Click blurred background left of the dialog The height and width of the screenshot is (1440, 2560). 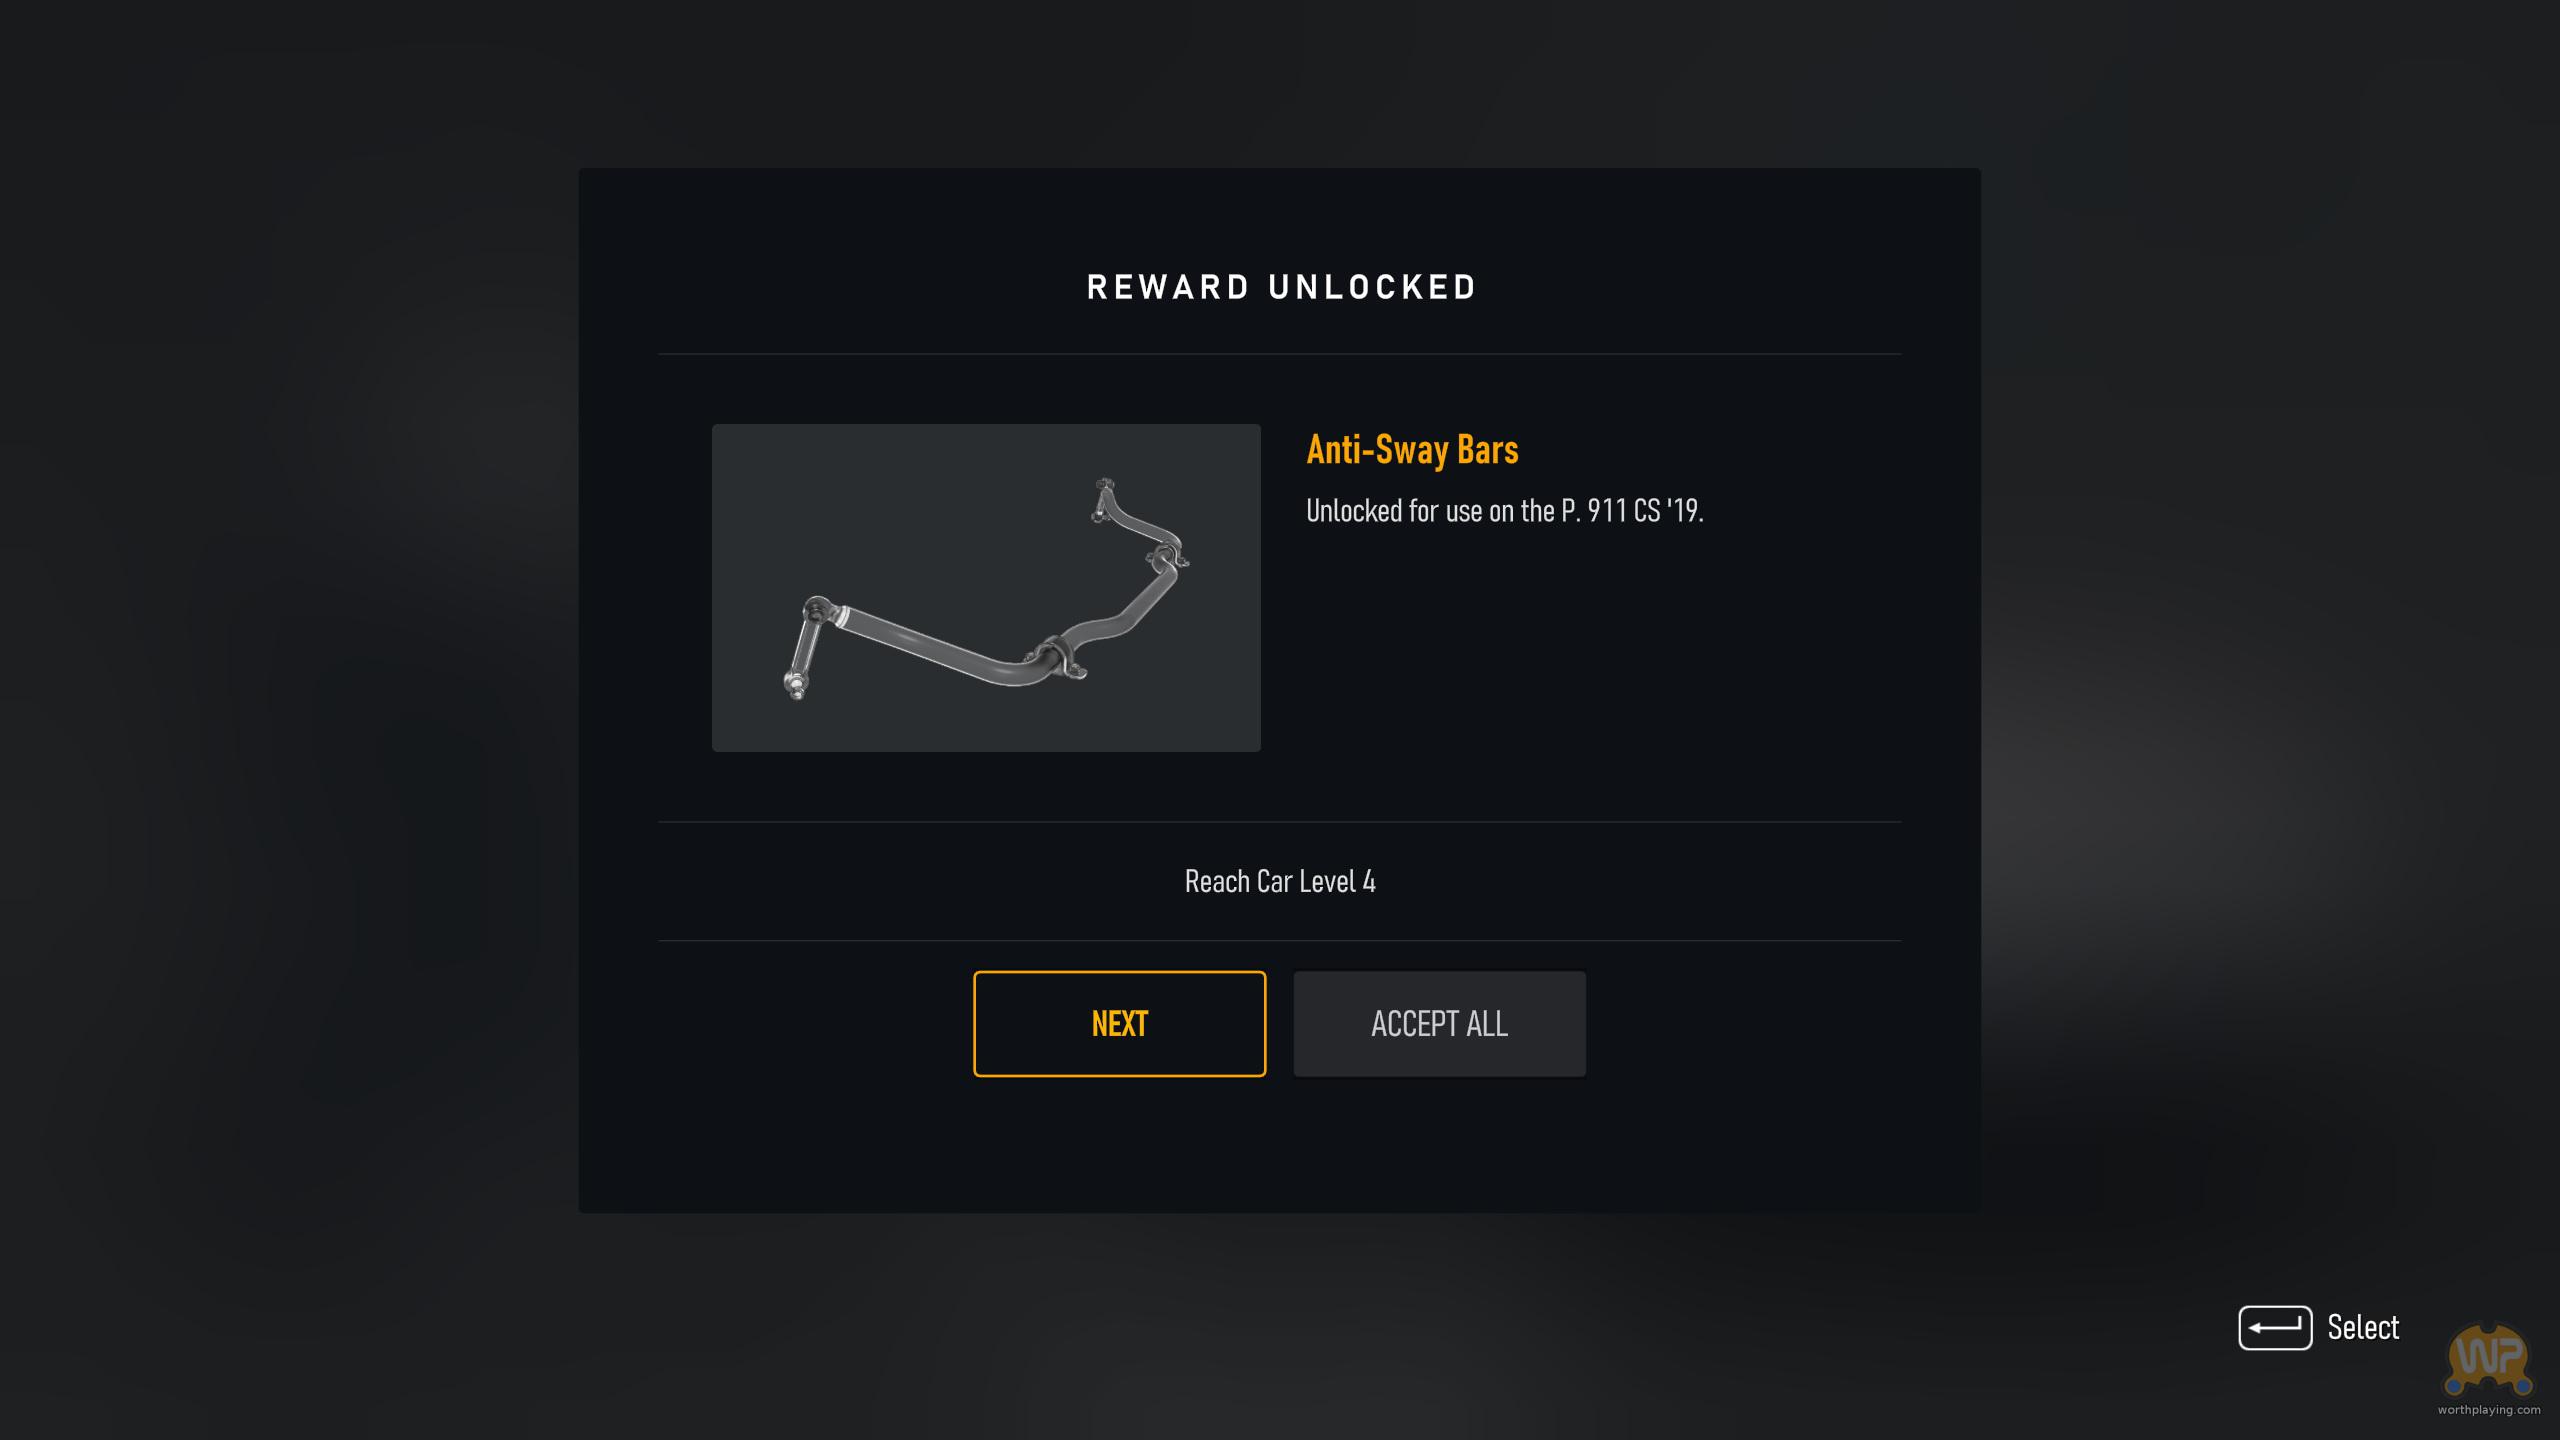tap(290, 700)
